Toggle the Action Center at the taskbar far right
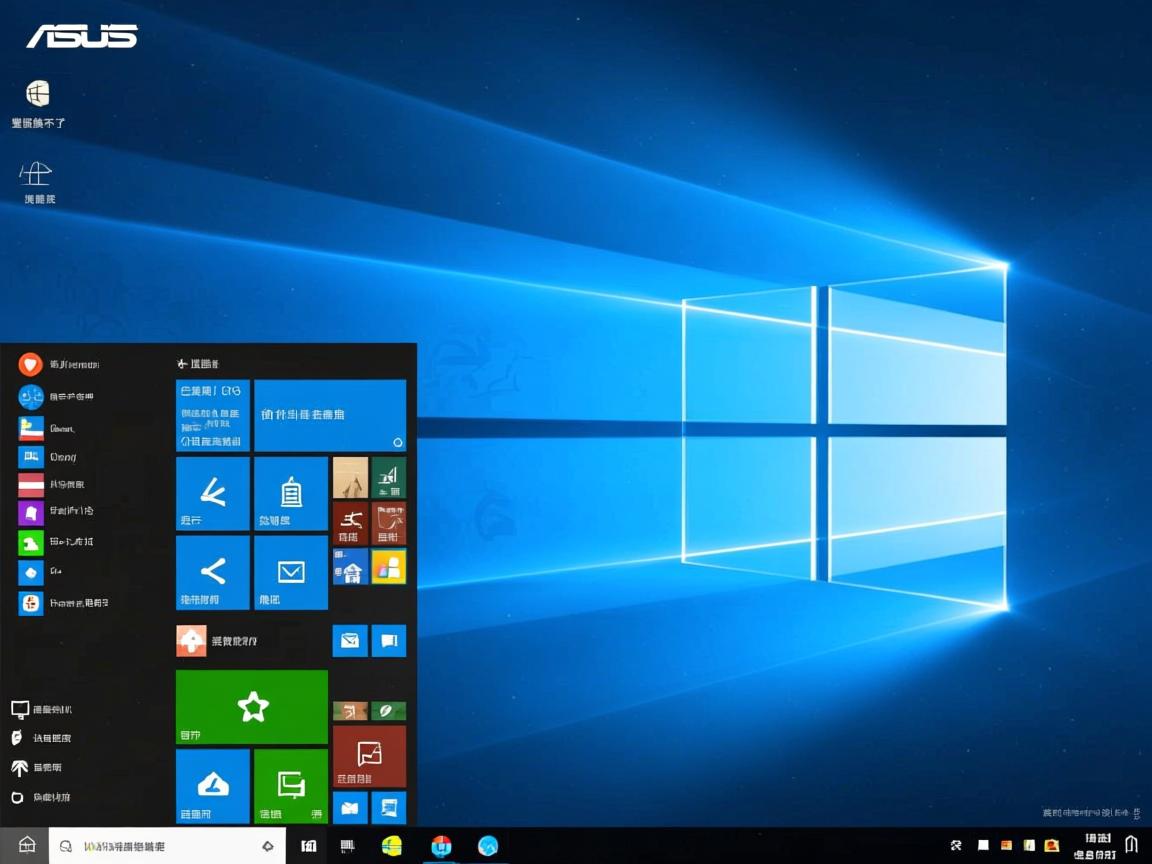The height and width of the screenshot is (864, 1152). point(1133,845)
